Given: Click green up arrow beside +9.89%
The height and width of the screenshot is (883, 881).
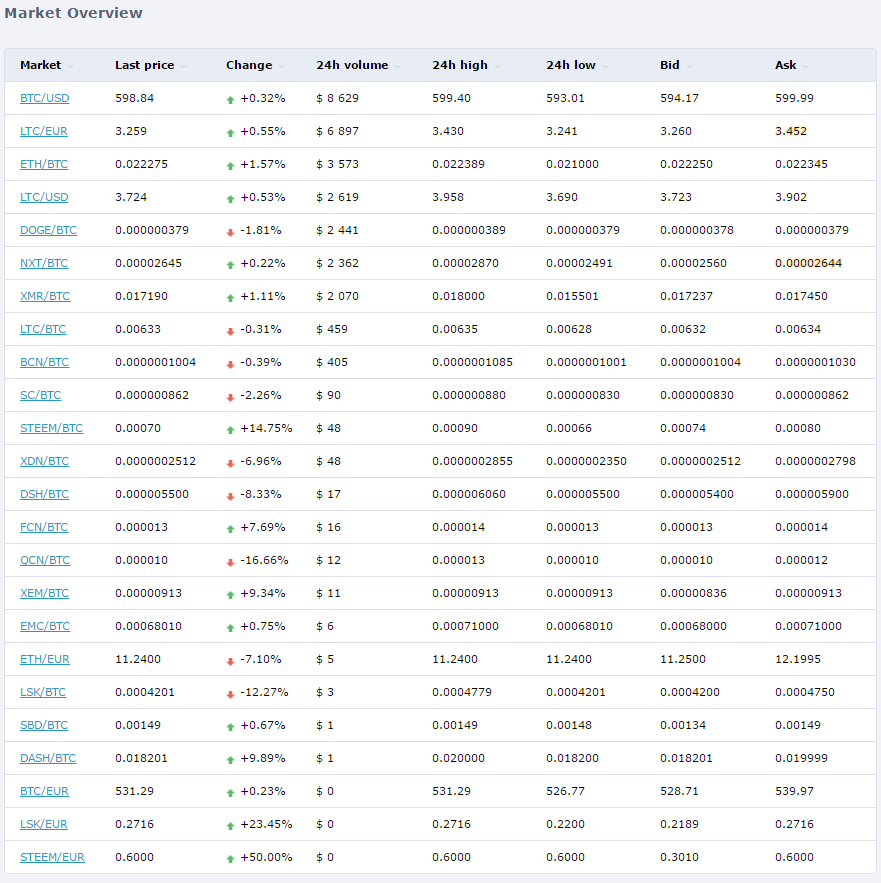Looking at the screenshot, I should 230,760.
